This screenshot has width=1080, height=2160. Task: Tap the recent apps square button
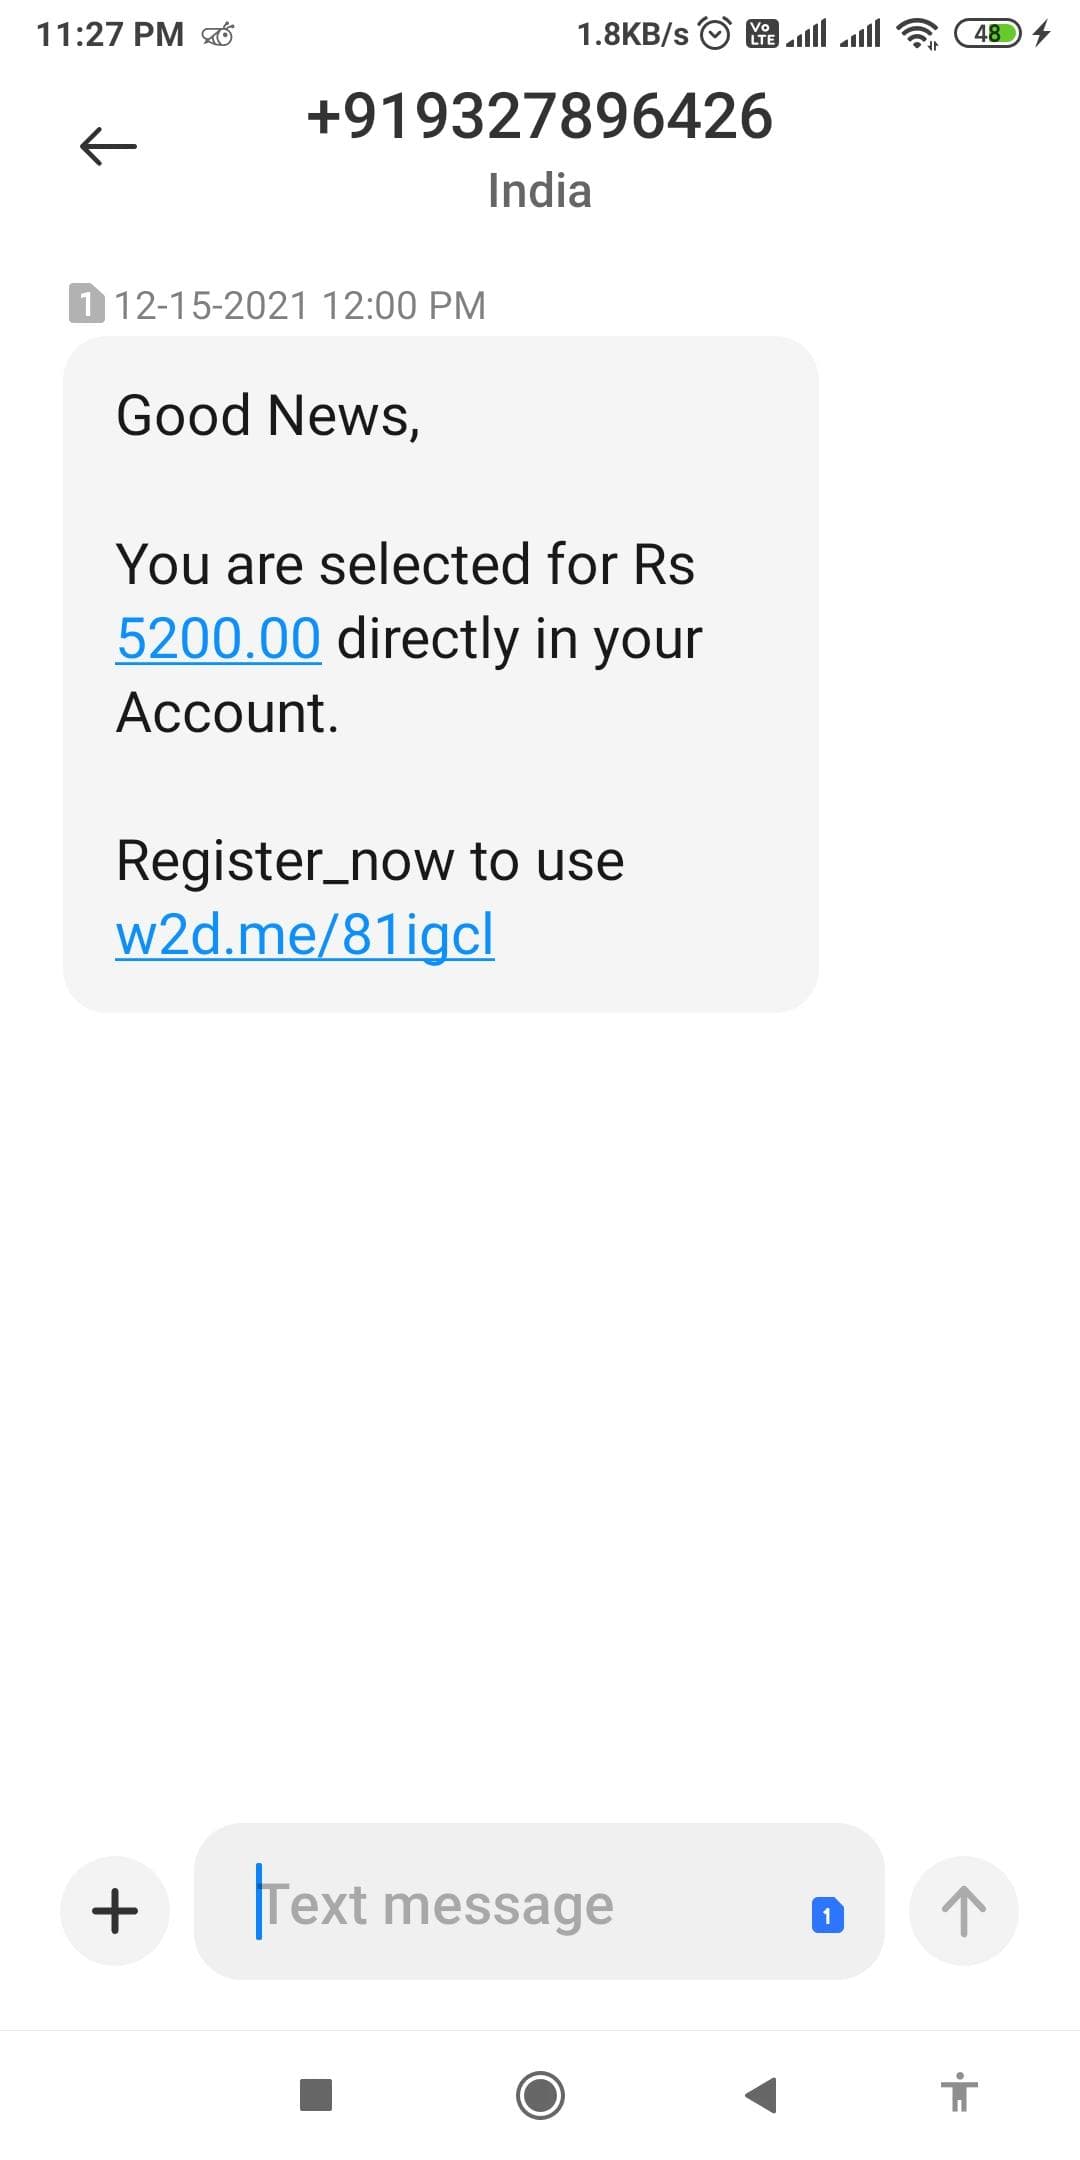(x=316, y=2093)
